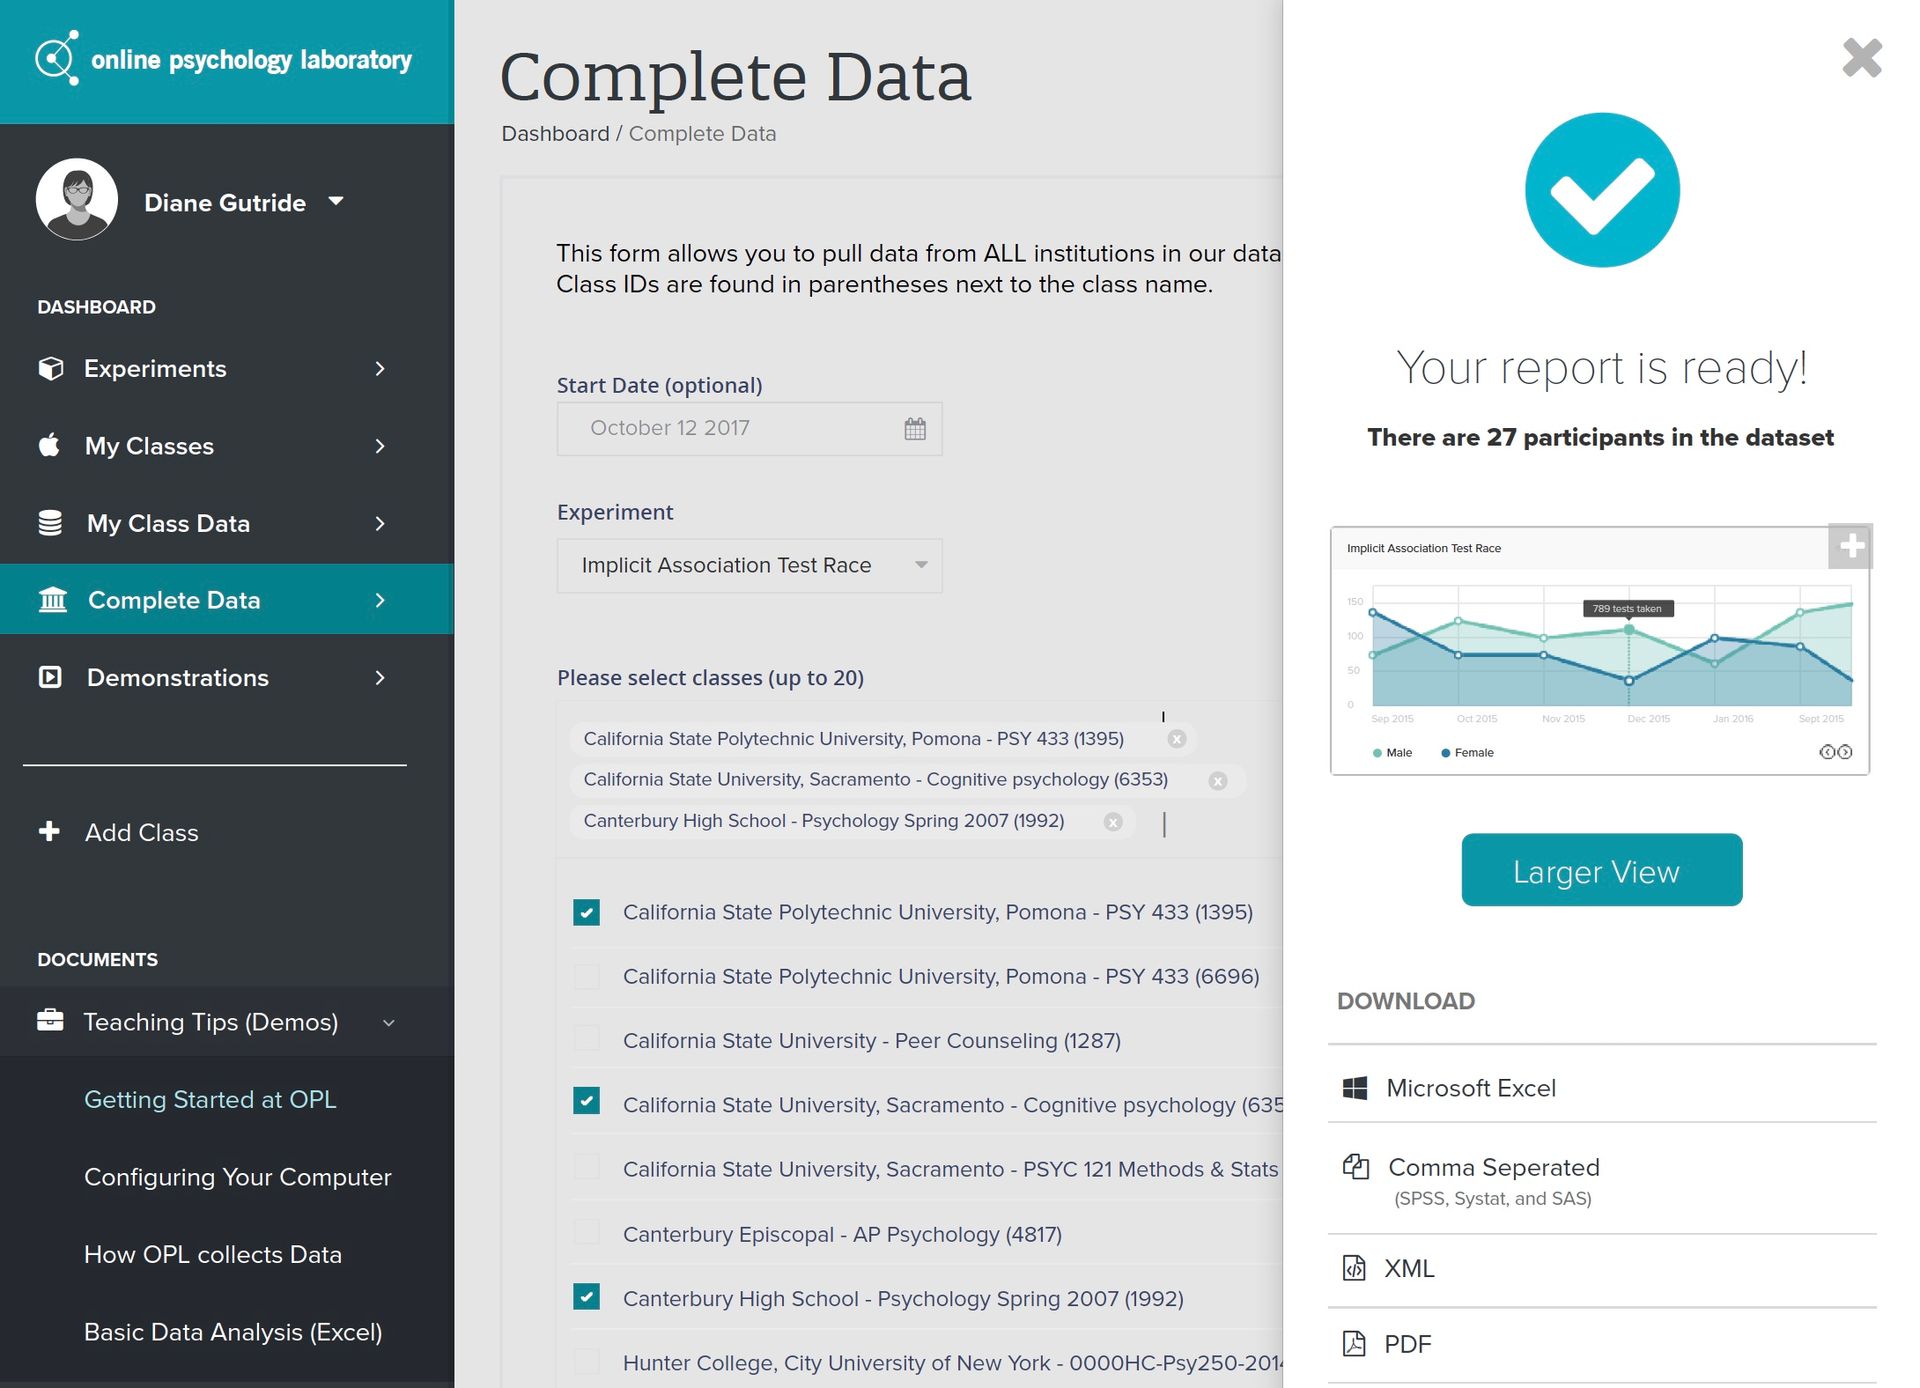The image size is (1920, 1388).
Task: Open Getting Started at OPL link
Action: coord(210,1100)
